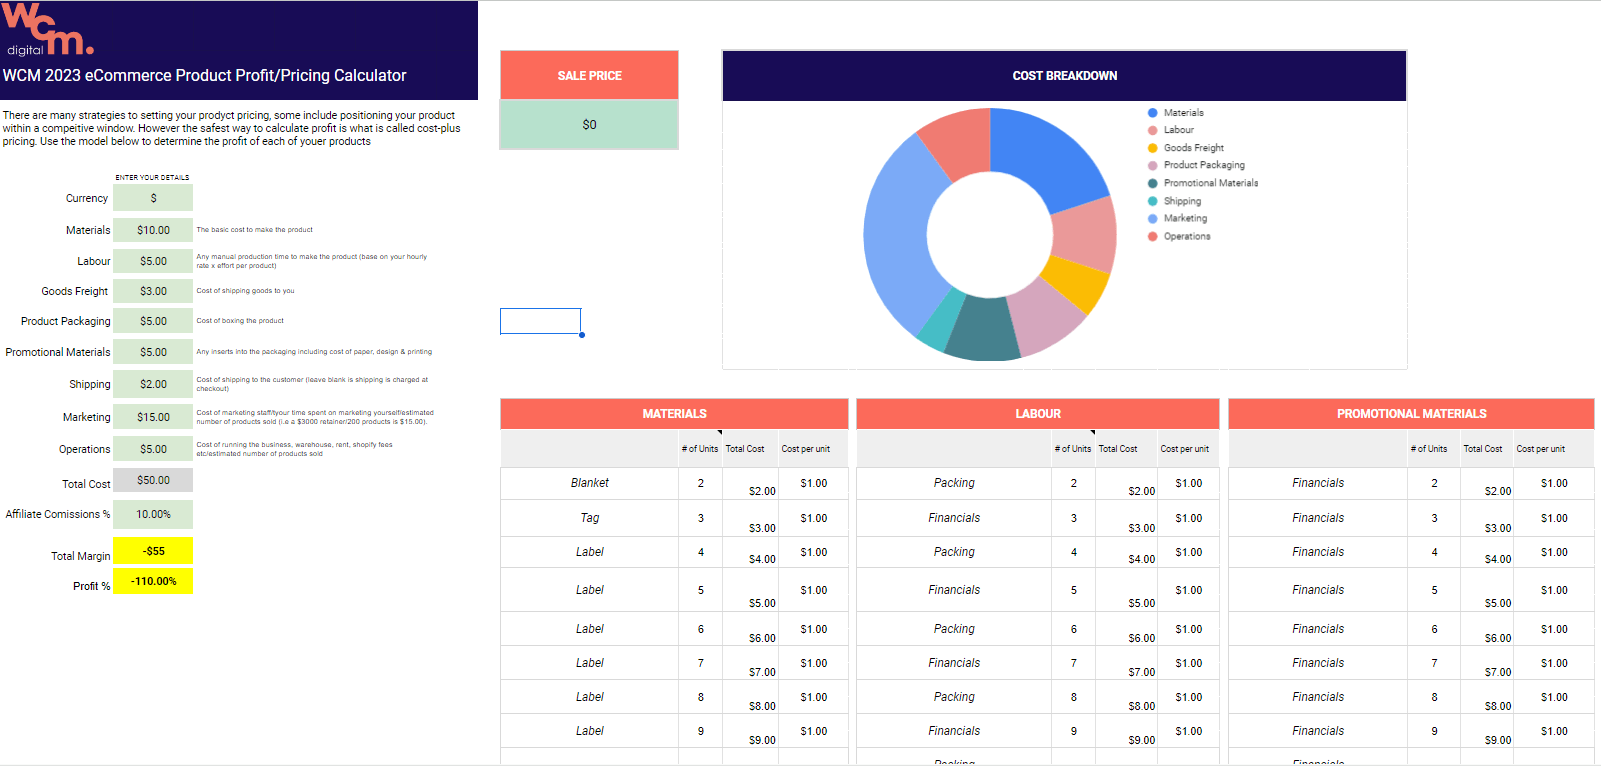
Task: Select the Operations legend entry
Action: click(x=1186, y=237)
